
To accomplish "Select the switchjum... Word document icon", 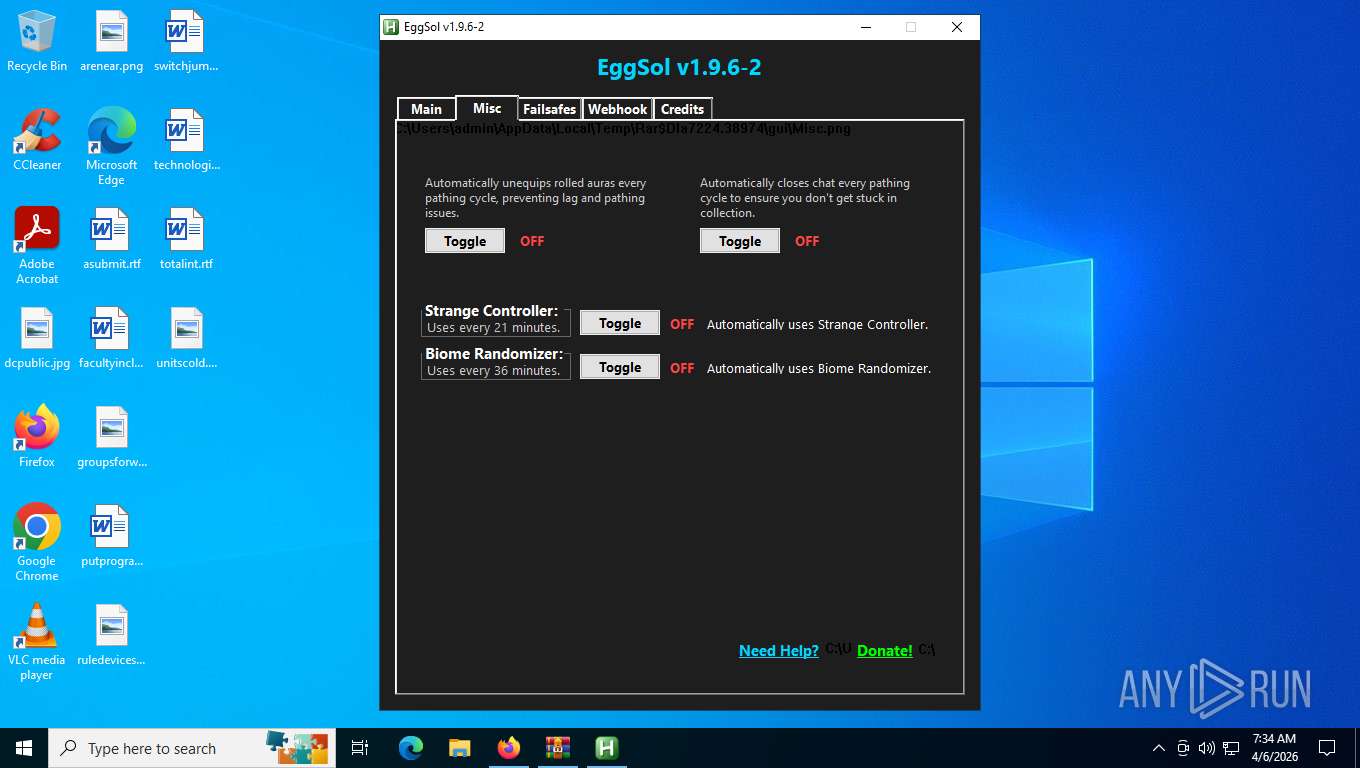I will pos(186,41).
